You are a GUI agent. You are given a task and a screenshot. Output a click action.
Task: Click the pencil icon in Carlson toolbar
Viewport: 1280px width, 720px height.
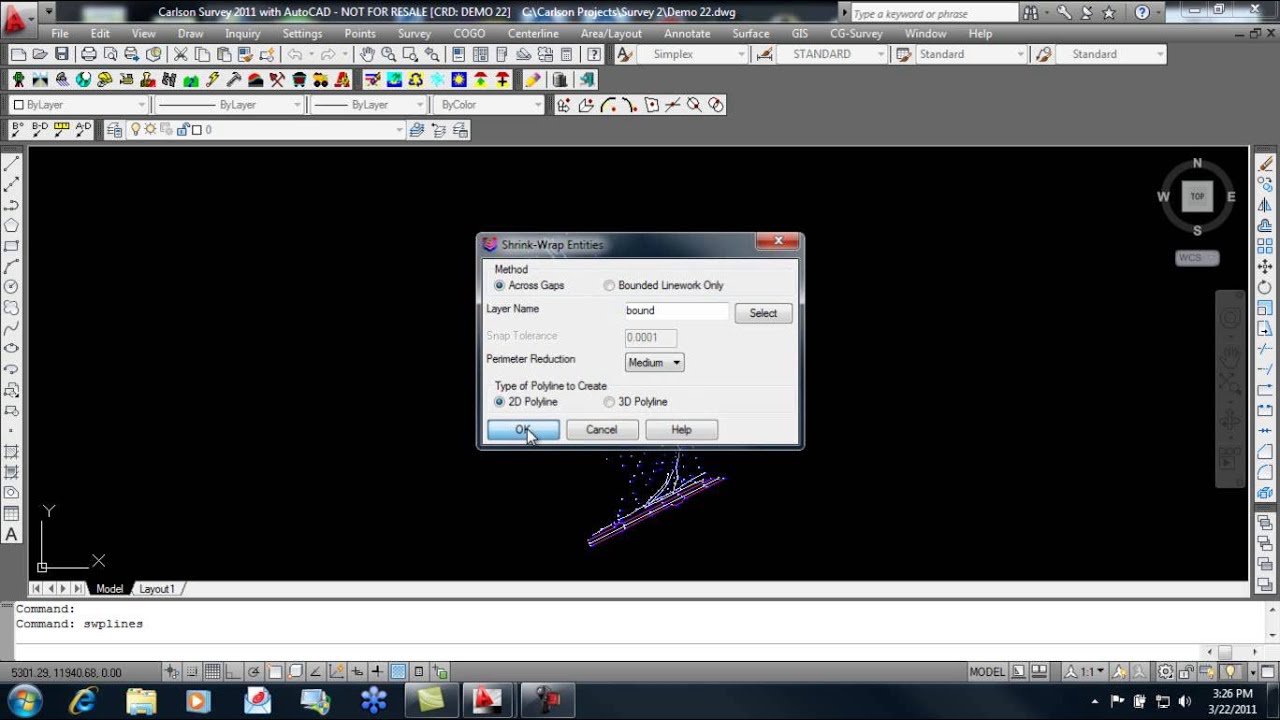coord(533,79)
